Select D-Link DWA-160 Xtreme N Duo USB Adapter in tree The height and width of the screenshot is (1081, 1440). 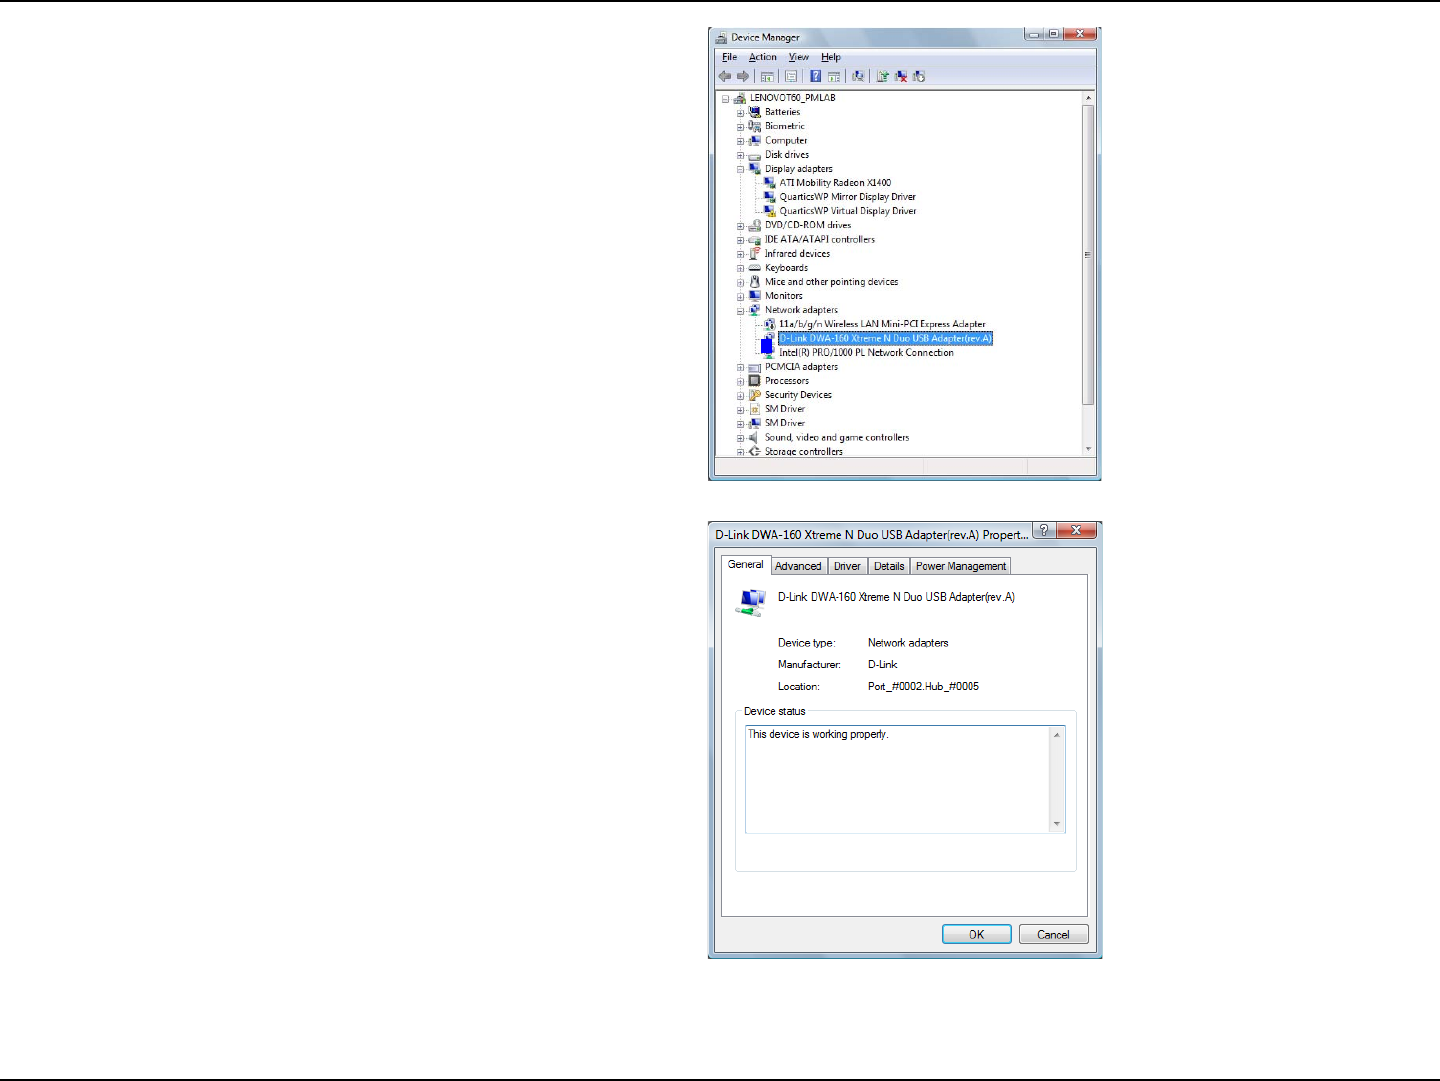pos(885,339)
